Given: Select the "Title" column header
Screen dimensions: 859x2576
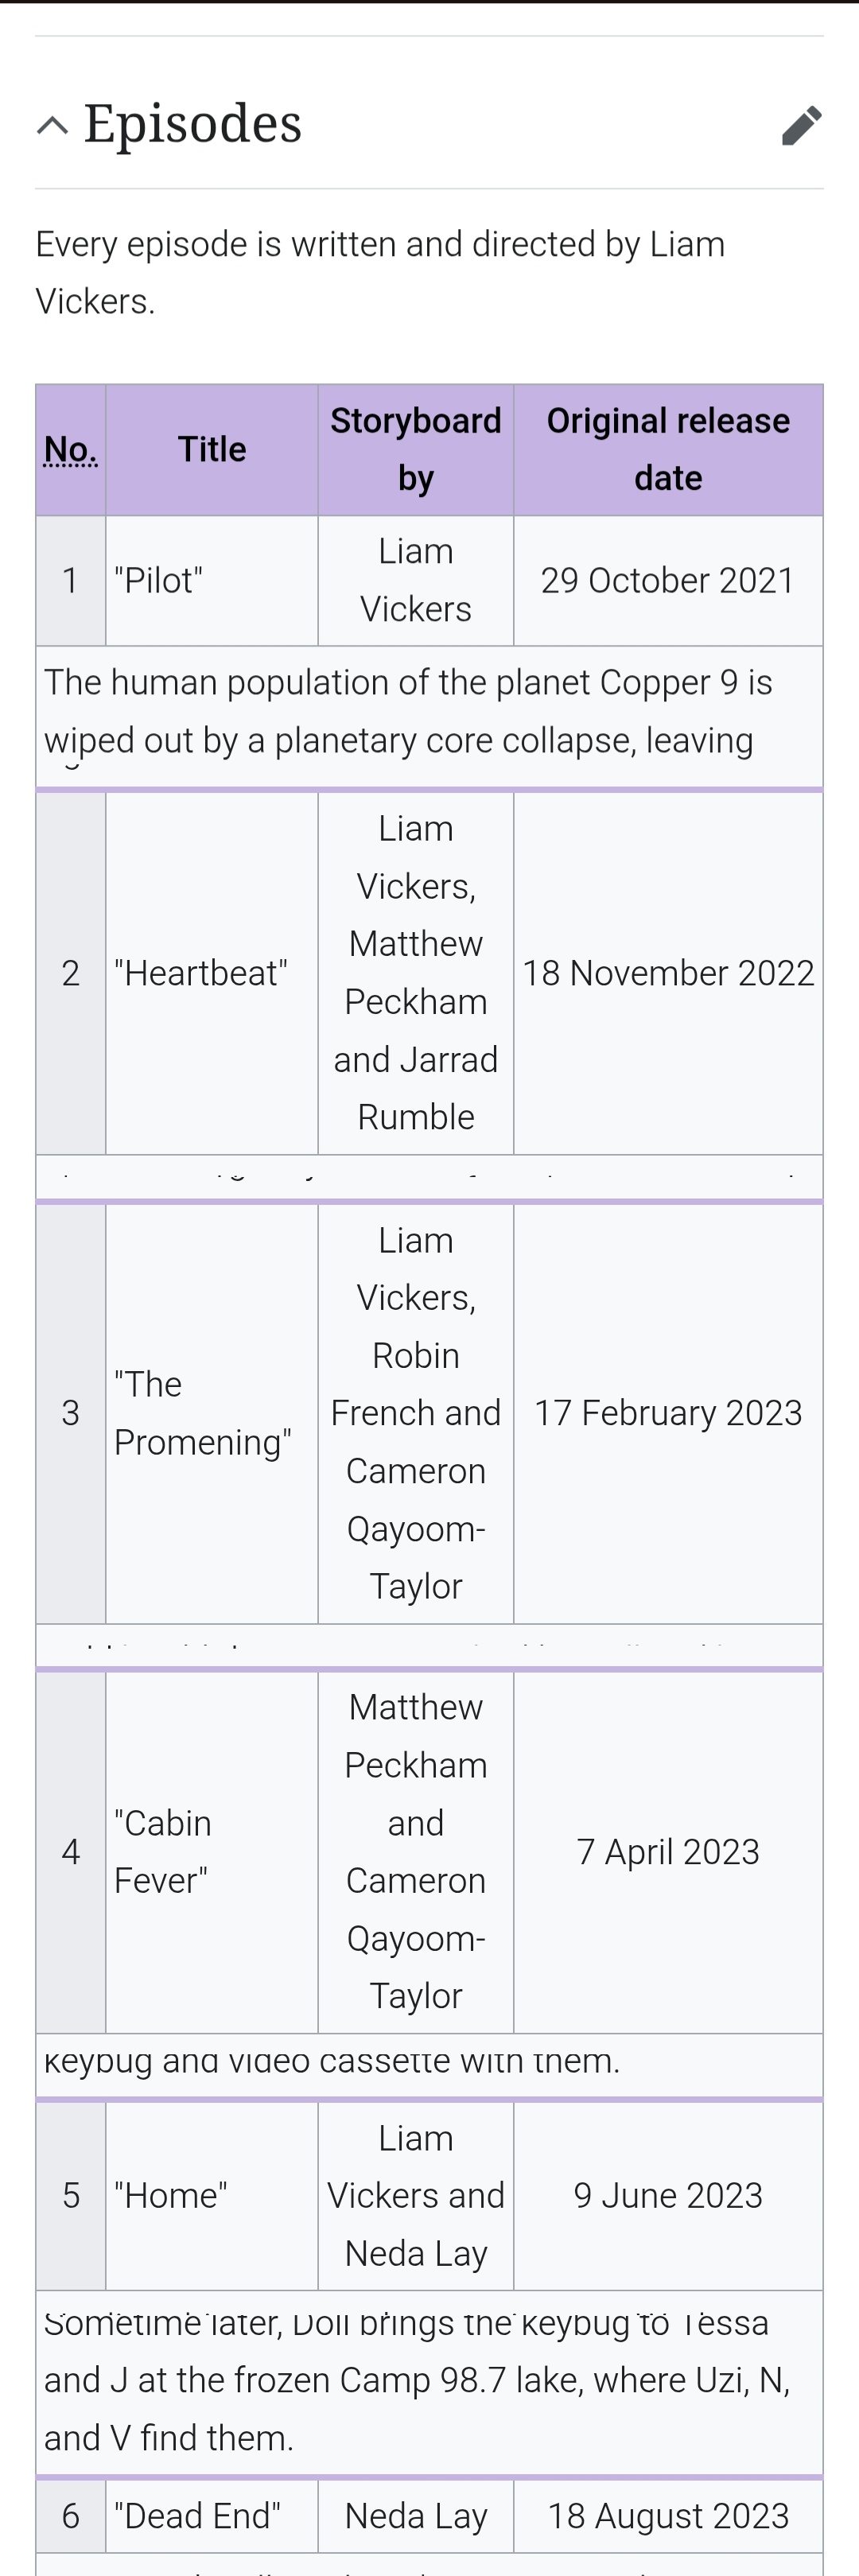Looking at the screenshot, I should pos(212,450).
